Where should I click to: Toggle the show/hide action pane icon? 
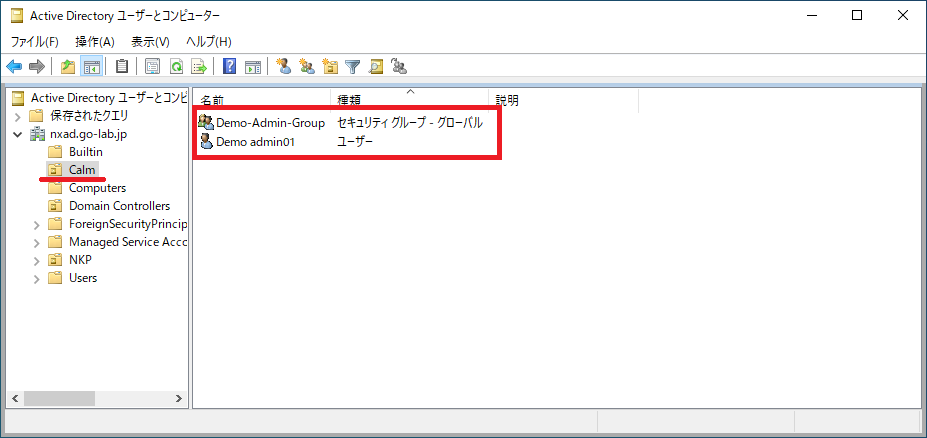click(x=253, y=67)
